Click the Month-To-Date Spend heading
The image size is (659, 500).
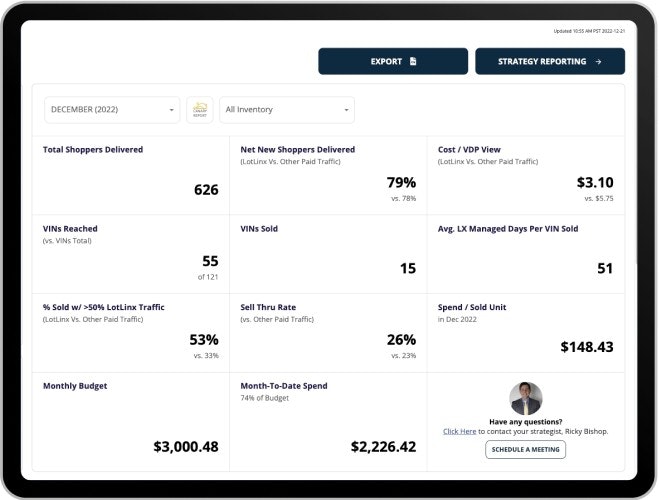coord(284,386)
